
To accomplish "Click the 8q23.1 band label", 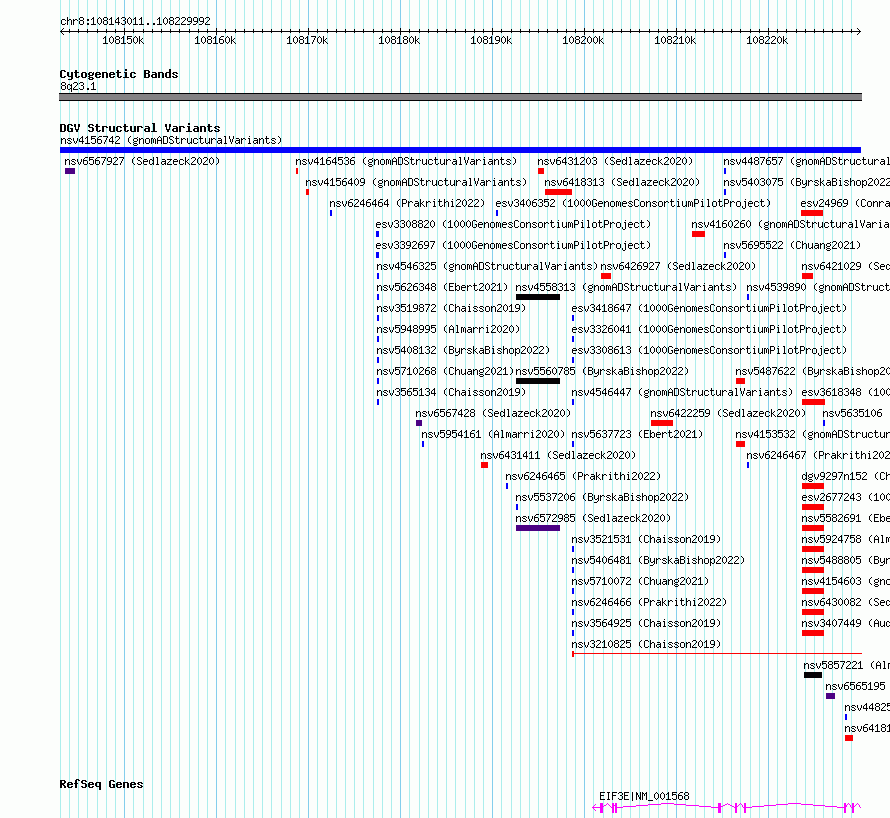I will tap(78, 86).
